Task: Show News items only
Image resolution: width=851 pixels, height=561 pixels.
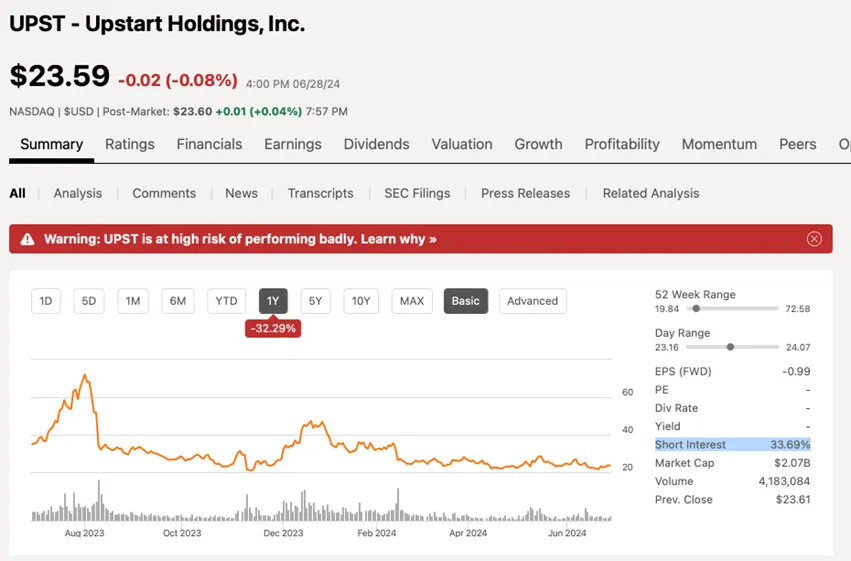Action: pos(242,193)
